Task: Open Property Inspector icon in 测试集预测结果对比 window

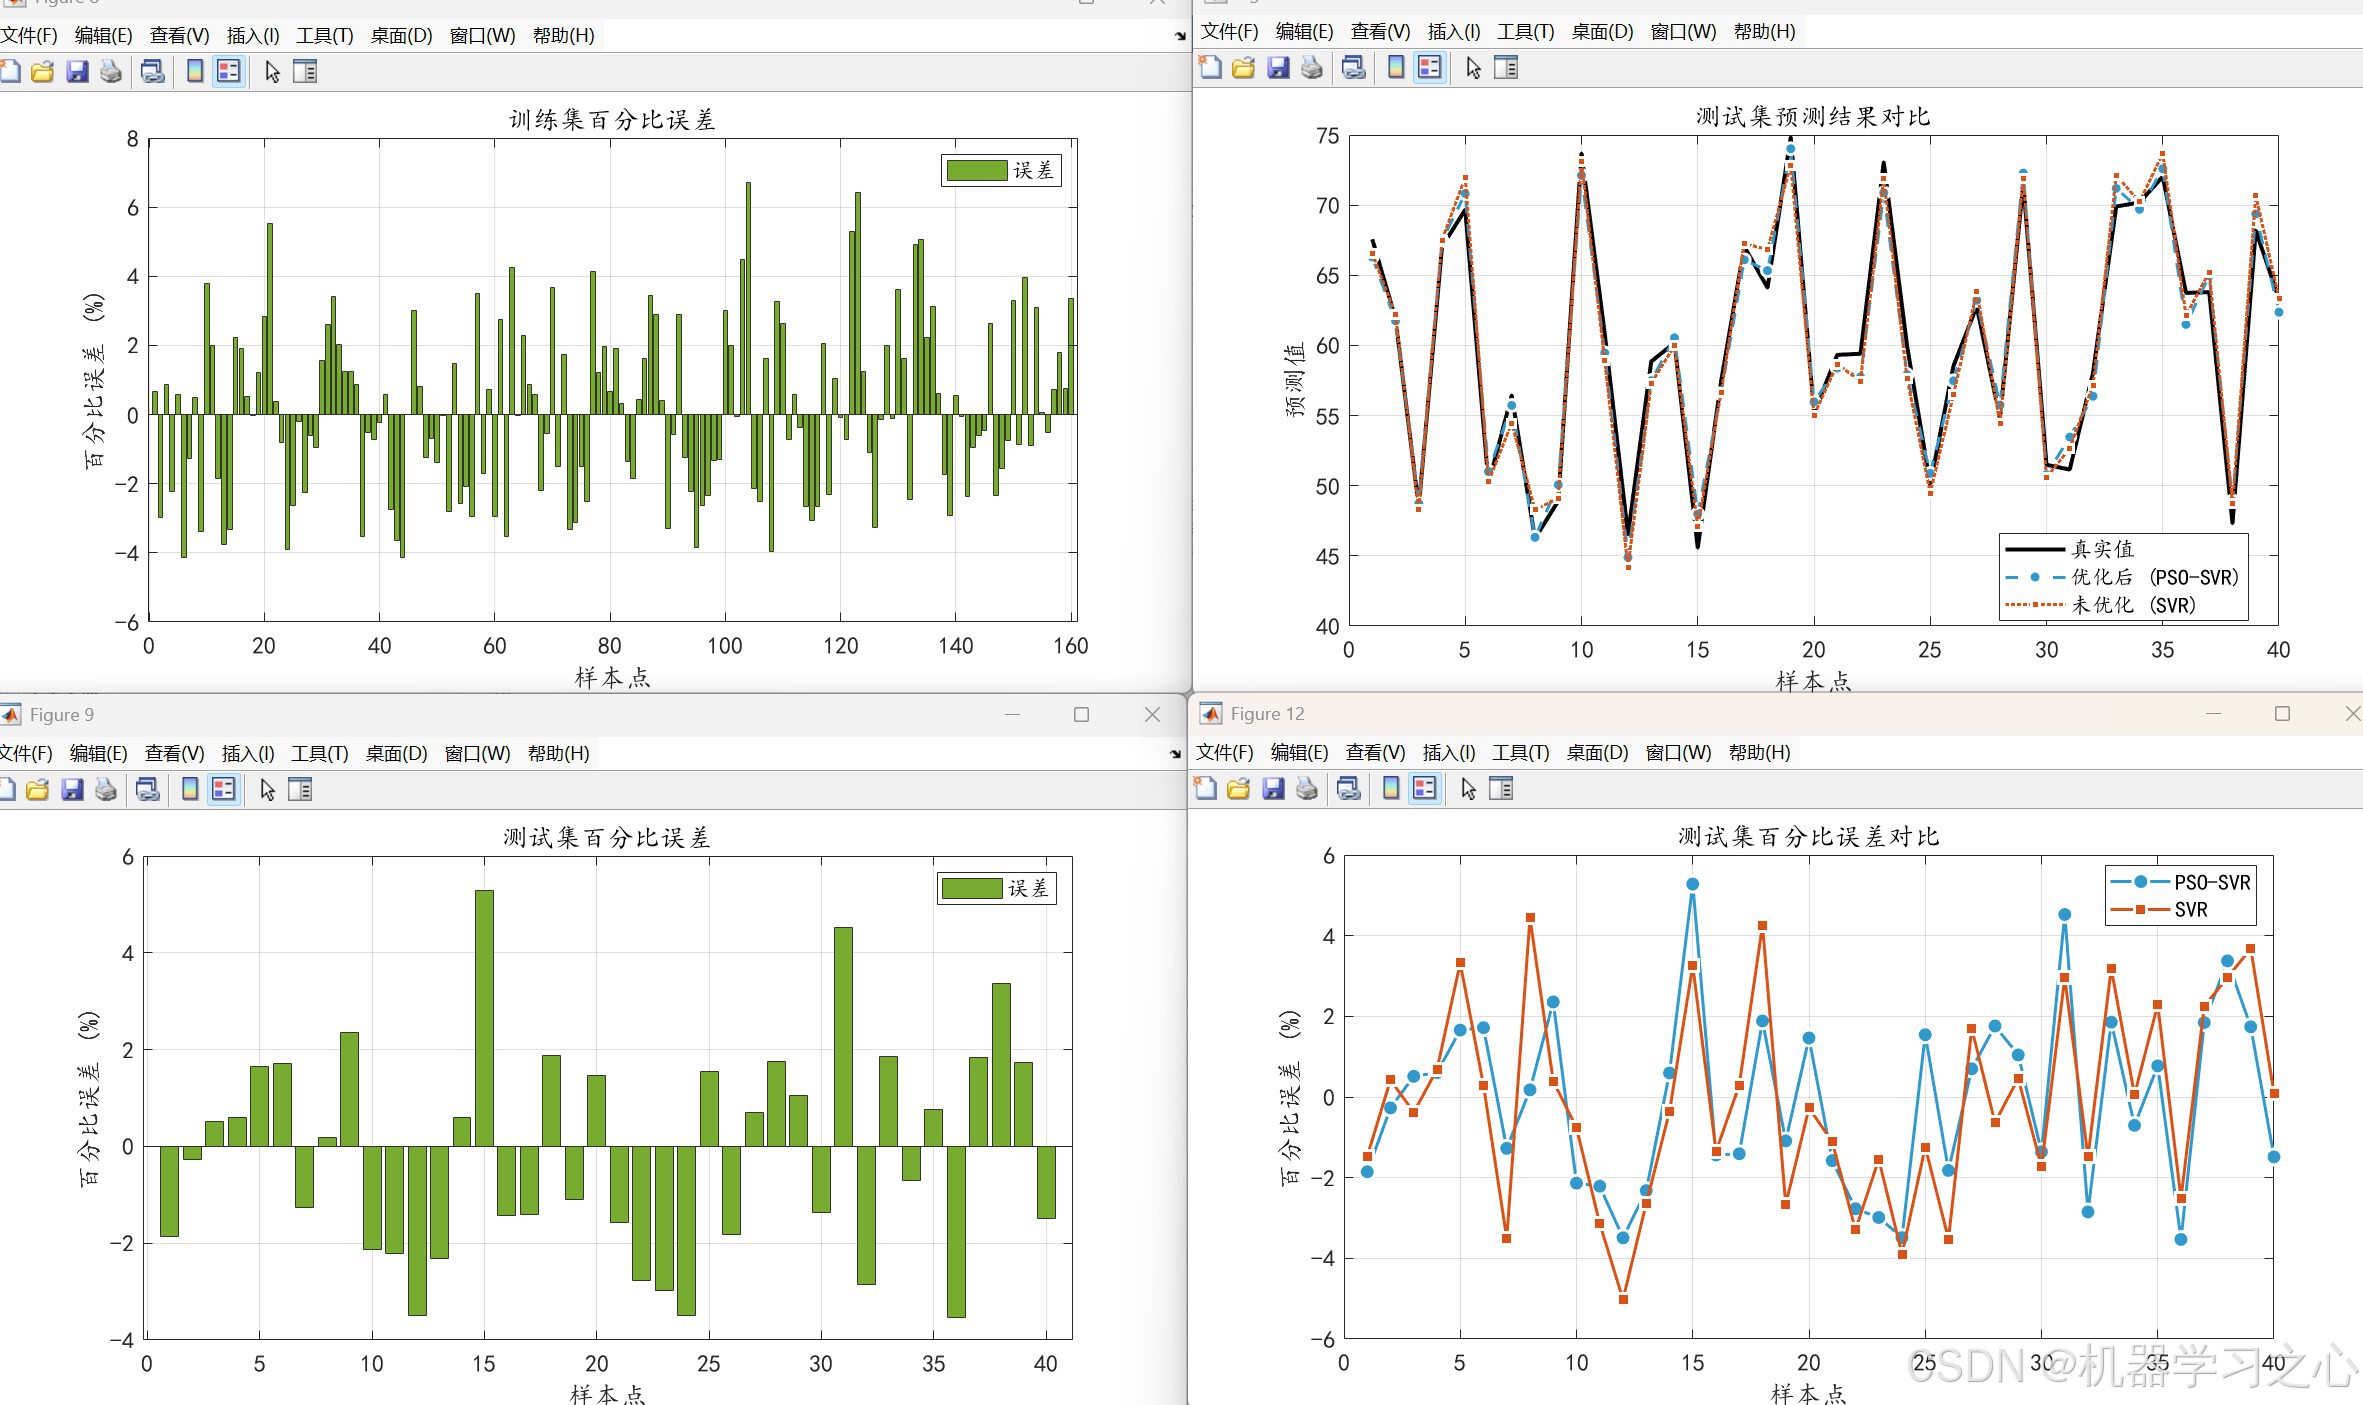Action: tap(1506, 68)
